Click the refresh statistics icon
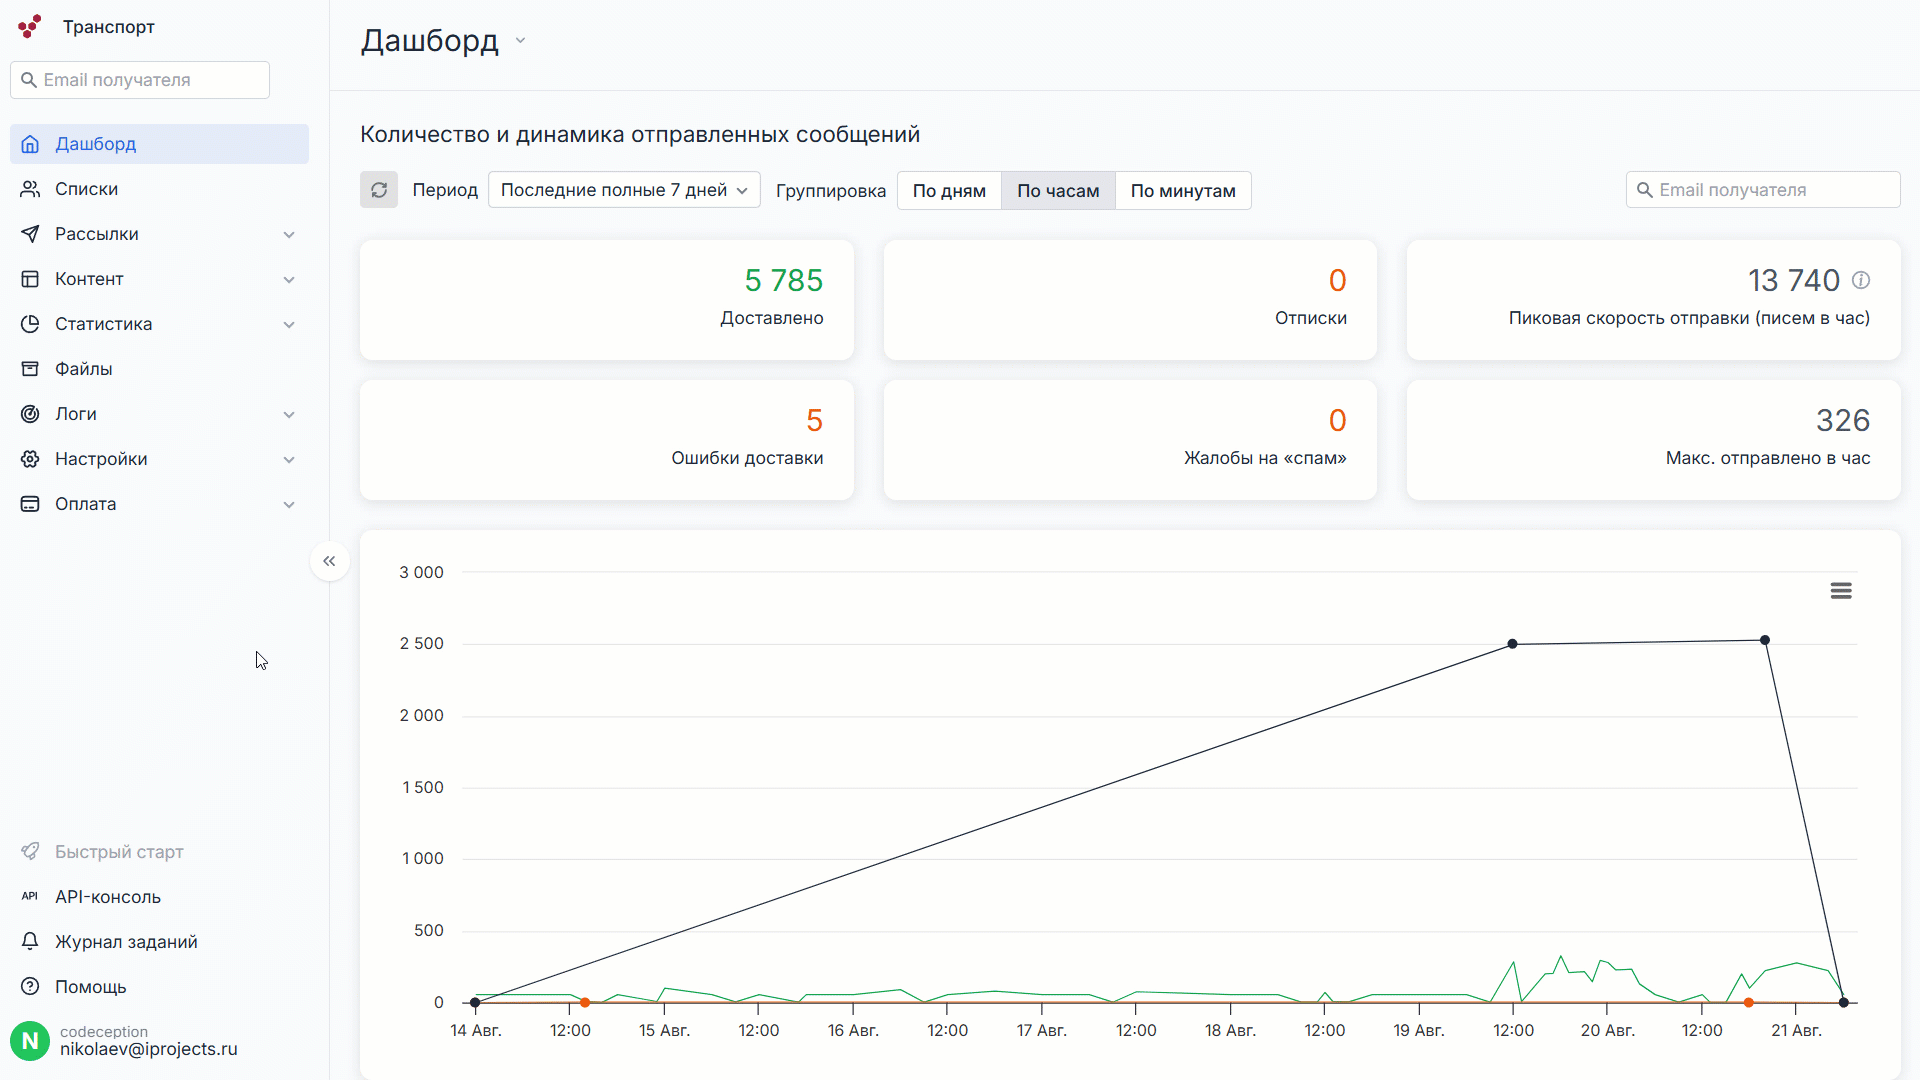The width and height of the screenshot is (1920, 1080). coord(379,190)
